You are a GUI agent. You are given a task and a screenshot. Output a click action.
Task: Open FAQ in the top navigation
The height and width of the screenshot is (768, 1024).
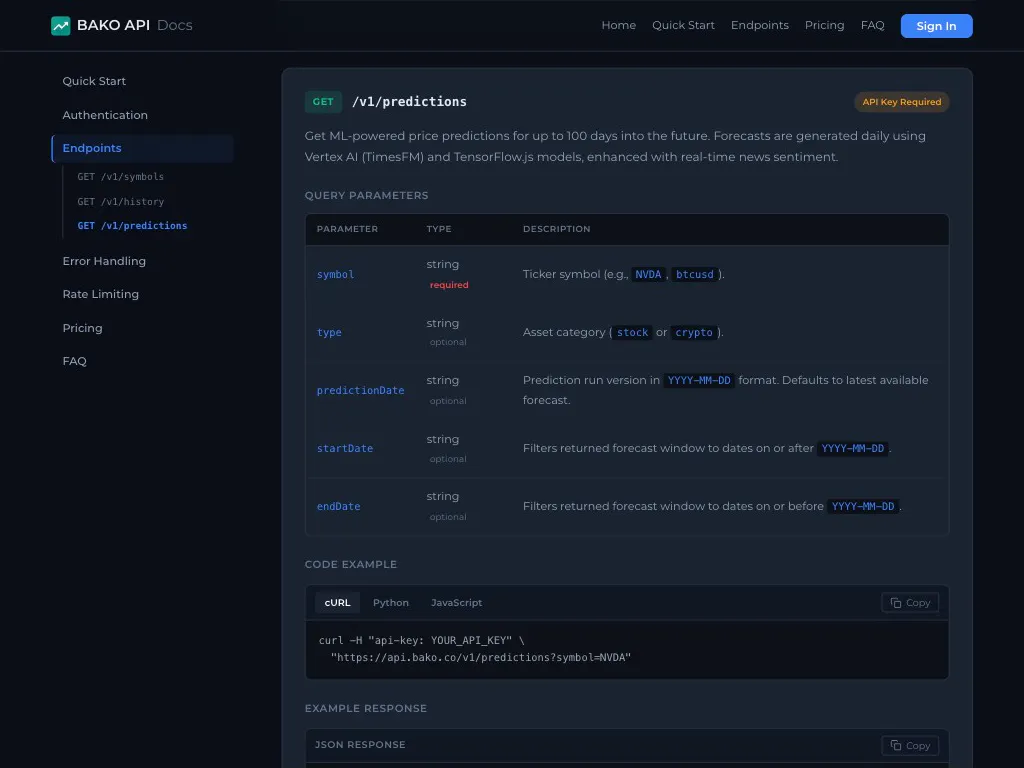pyautogui.click(x=872, y=25)
